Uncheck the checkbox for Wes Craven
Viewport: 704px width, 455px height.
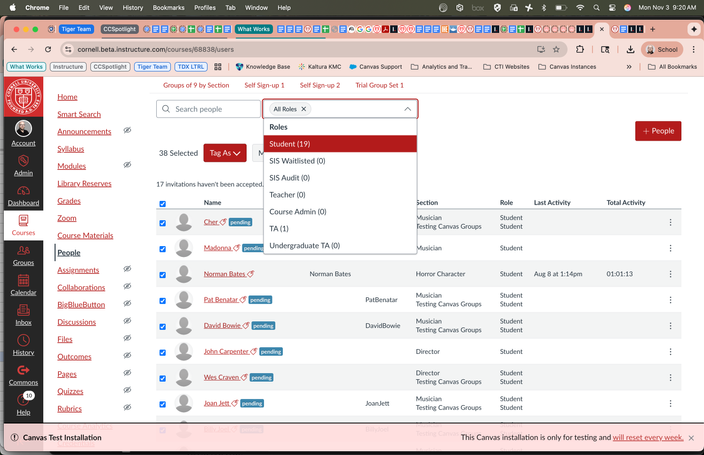pyautogui.click(x=163, y=378)
